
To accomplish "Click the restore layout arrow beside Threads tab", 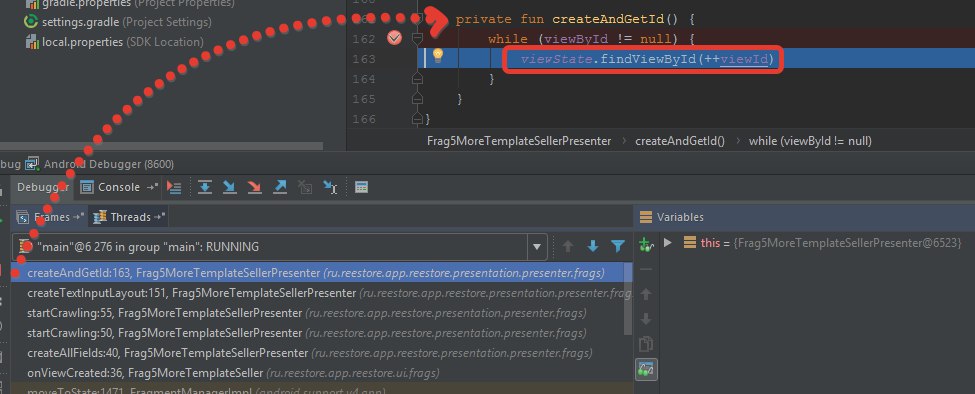I will (160, 217).
